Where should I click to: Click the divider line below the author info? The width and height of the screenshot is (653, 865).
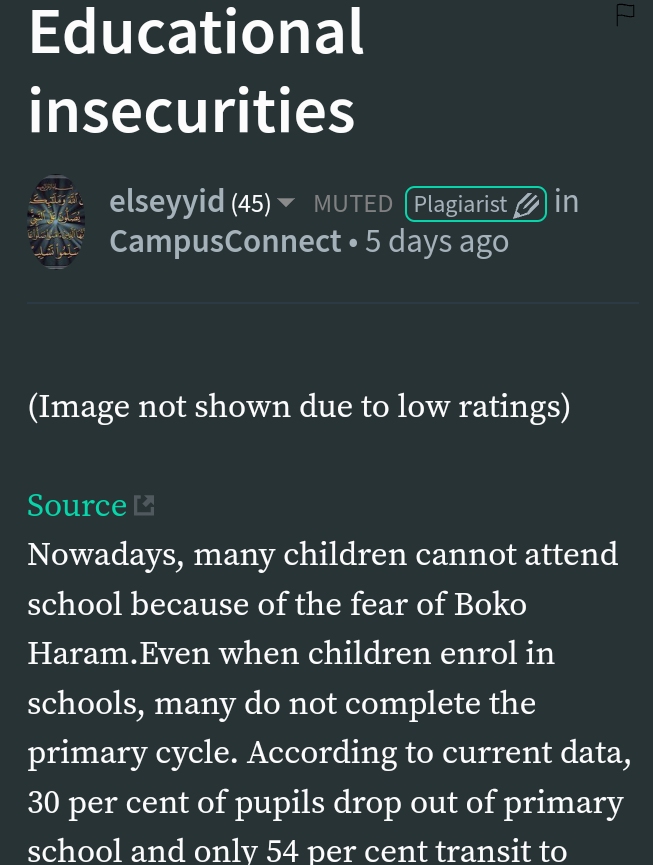pos(333,303)
